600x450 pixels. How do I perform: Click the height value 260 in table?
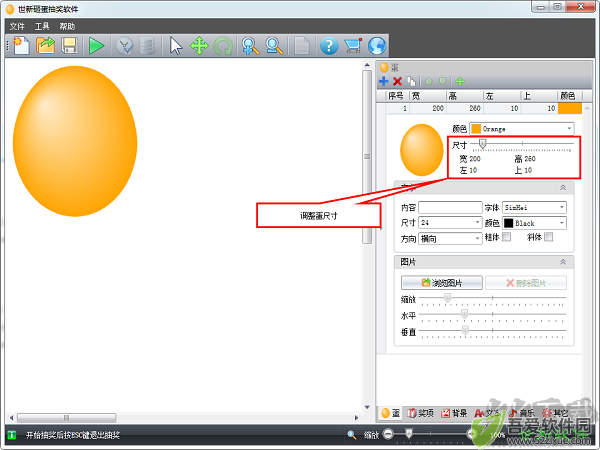click(x=475, y=108)
